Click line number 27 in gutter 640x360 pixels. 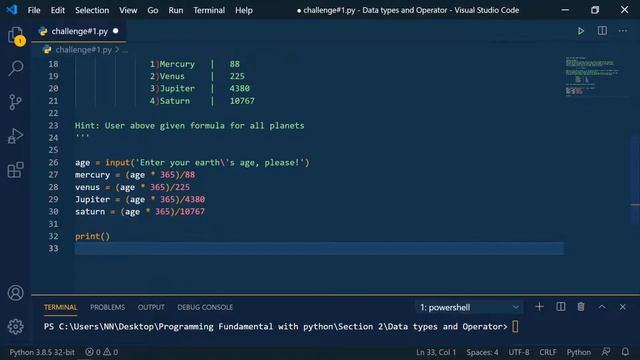(x=53, y=175)
